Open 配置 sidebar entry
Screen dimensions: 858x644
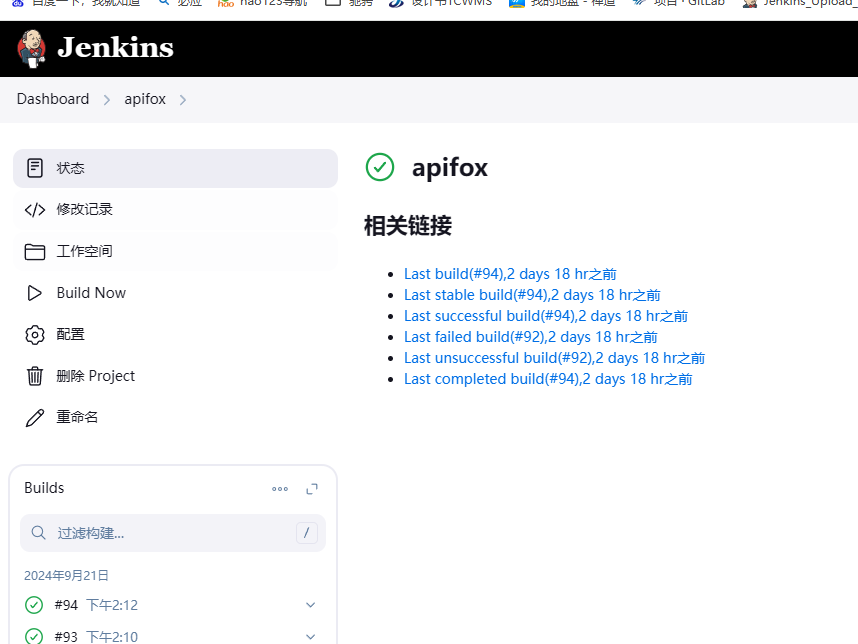point(175,334)
